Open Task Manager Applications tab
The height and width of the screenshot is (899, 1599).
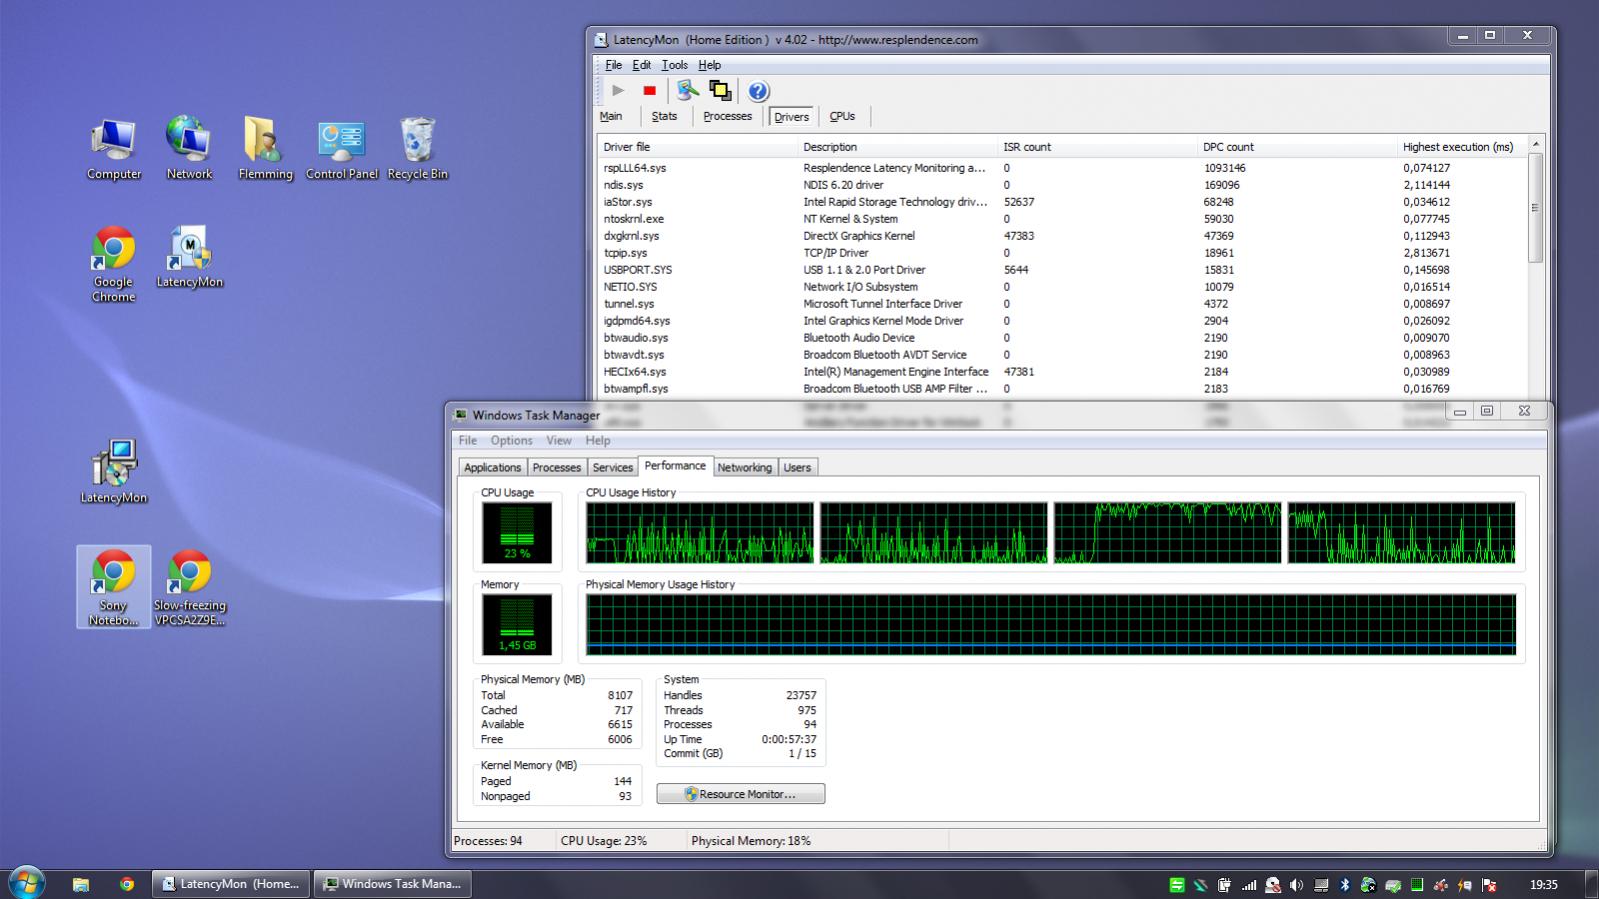coord(492,467)
